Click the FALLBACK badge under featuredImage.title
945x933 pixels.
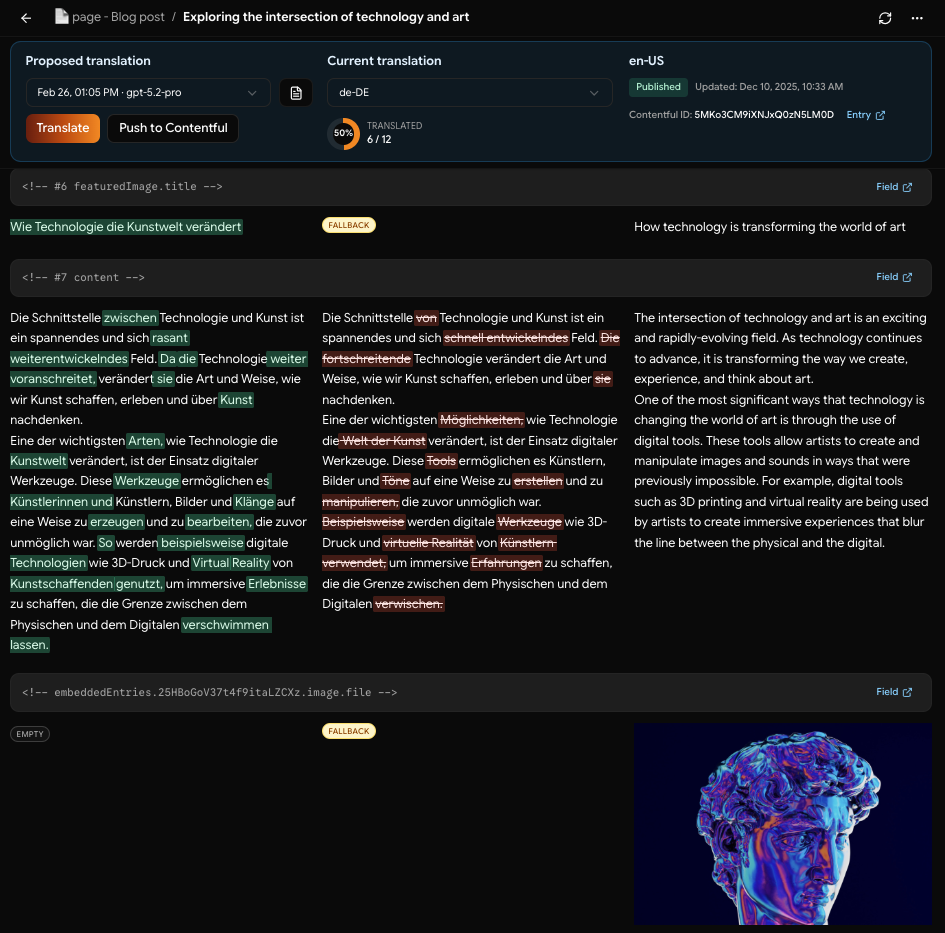[348, 225]
